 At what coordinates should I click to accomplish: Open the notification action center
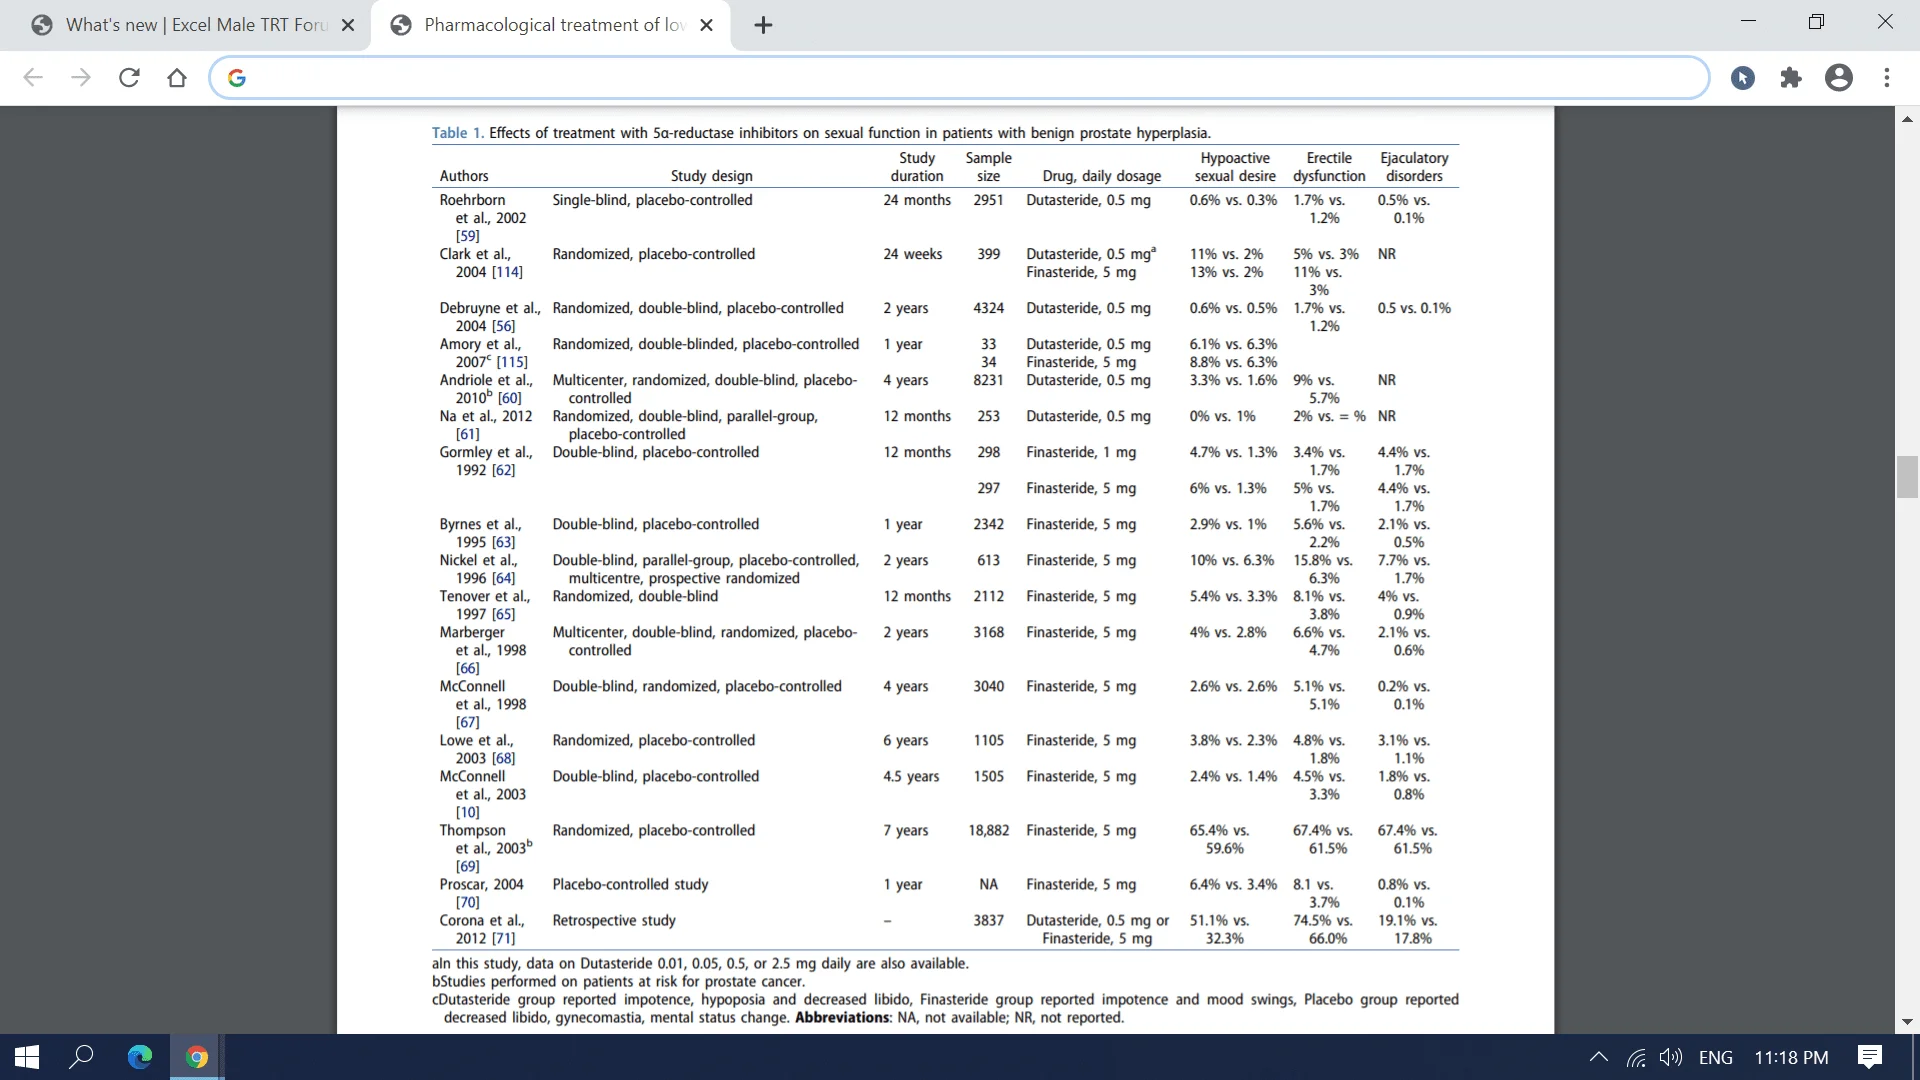(x=1869, y=1057)
